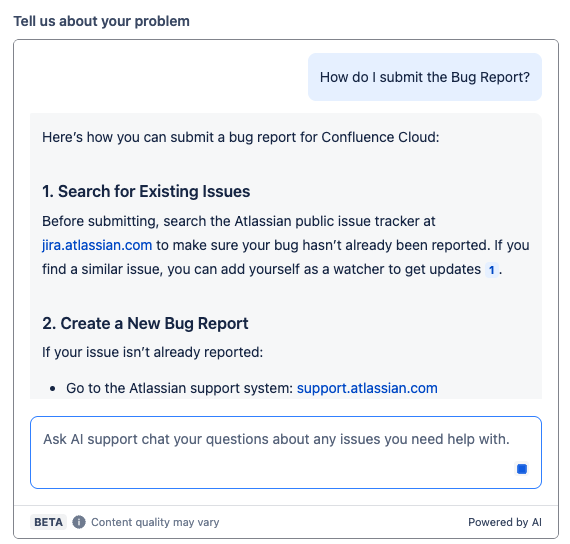Stop the AI response generation
This screenshot has height=544, width=570.
point(522,469)
